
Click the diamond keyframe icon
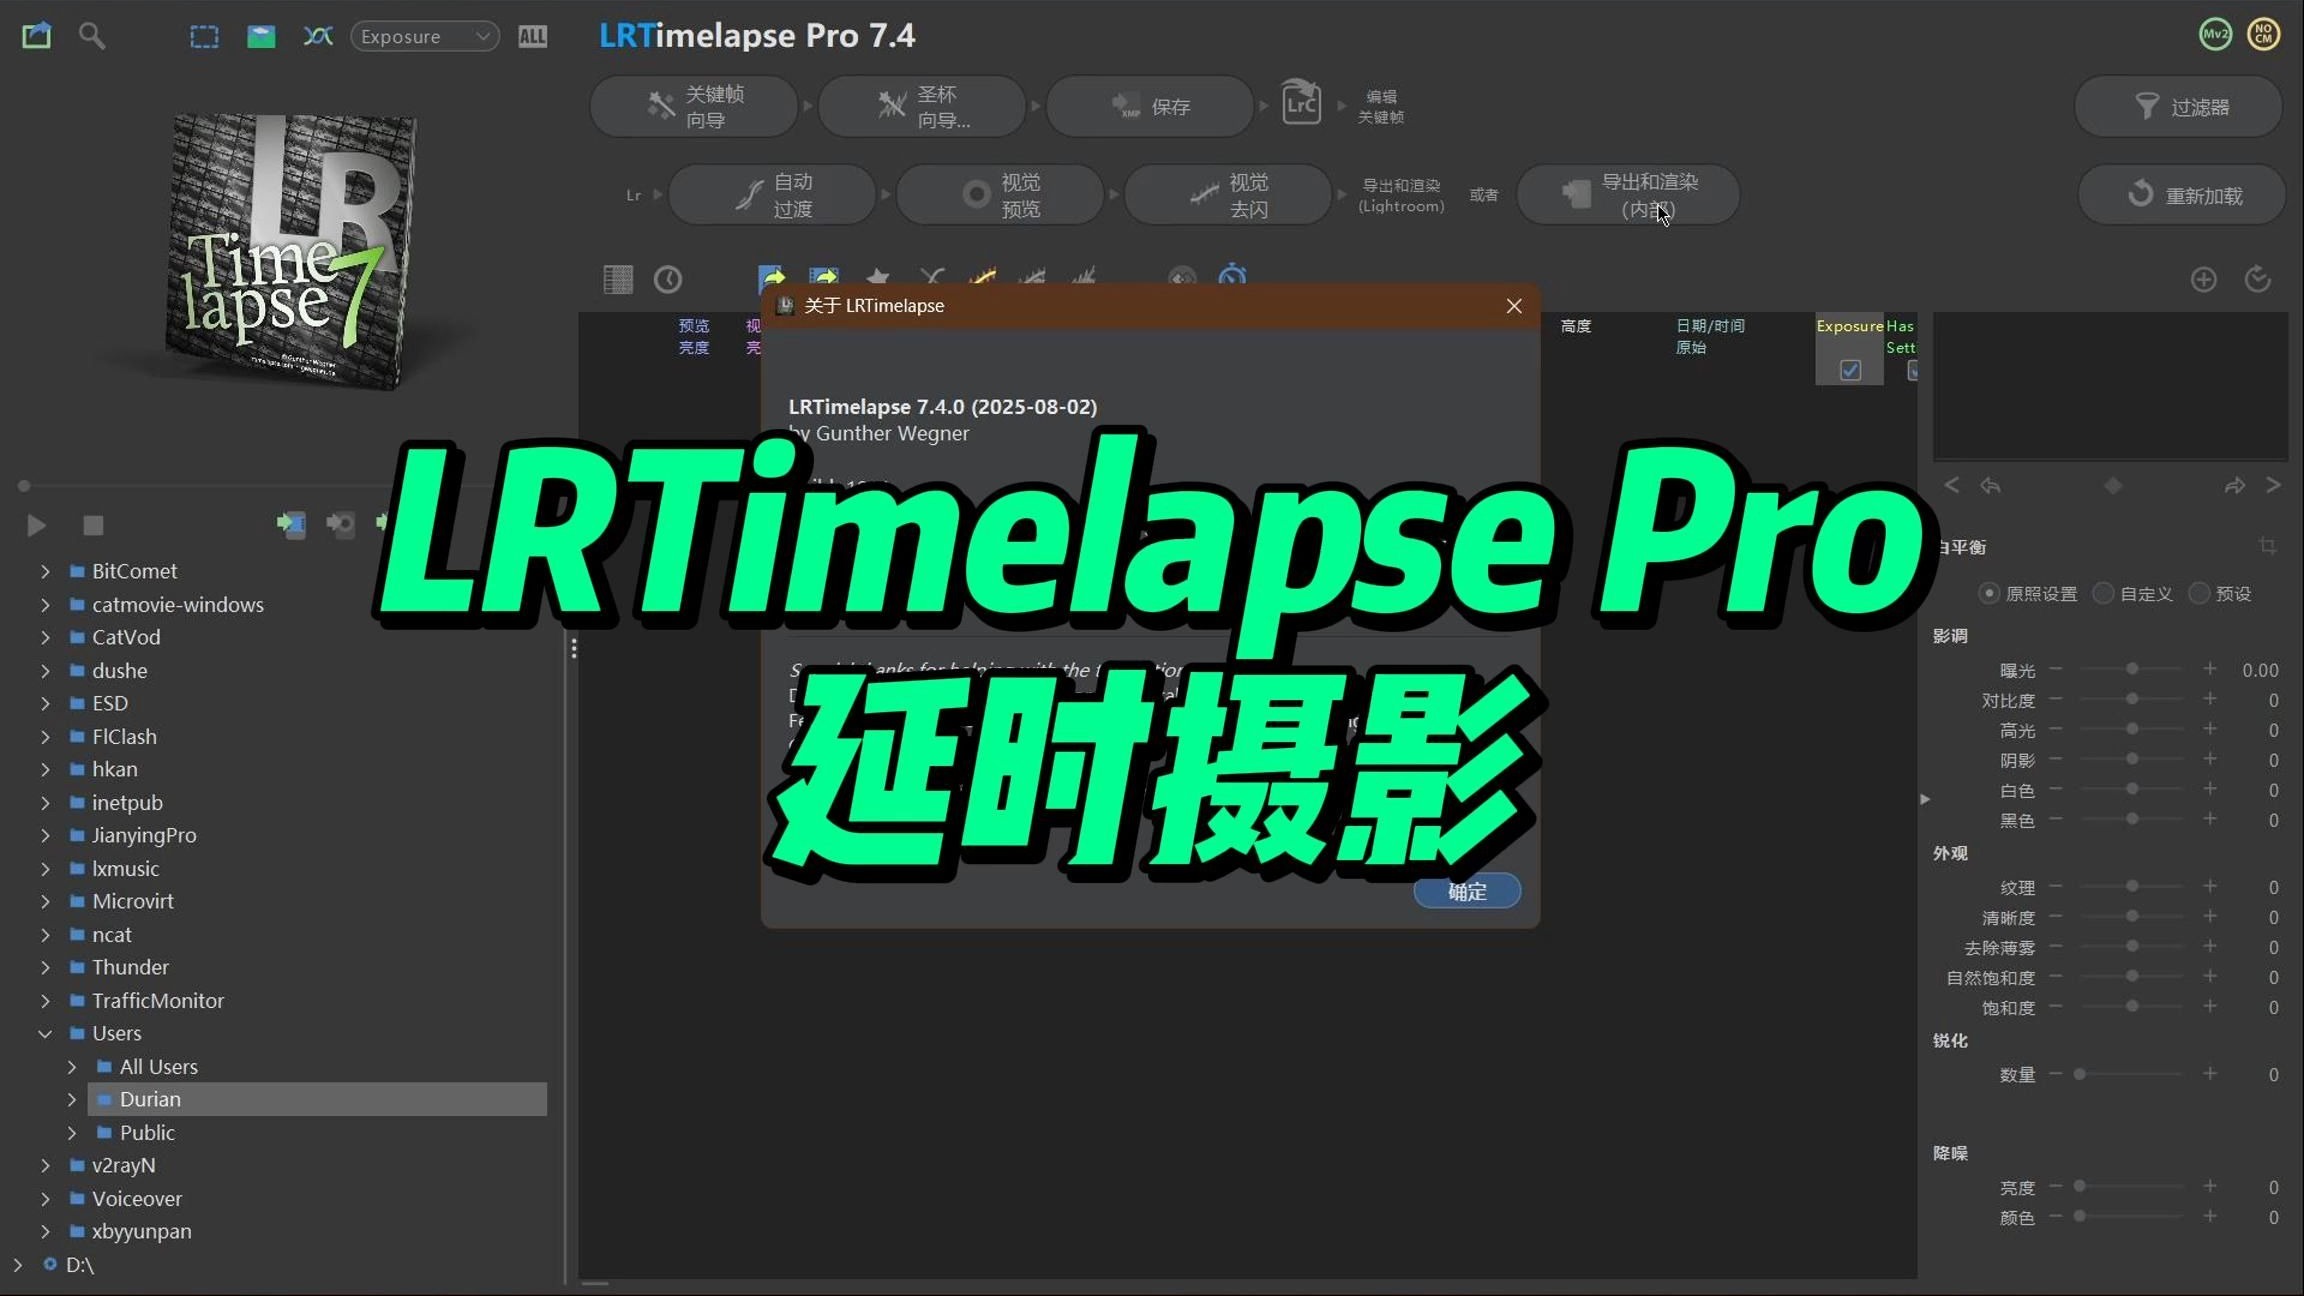[2113, 486]
